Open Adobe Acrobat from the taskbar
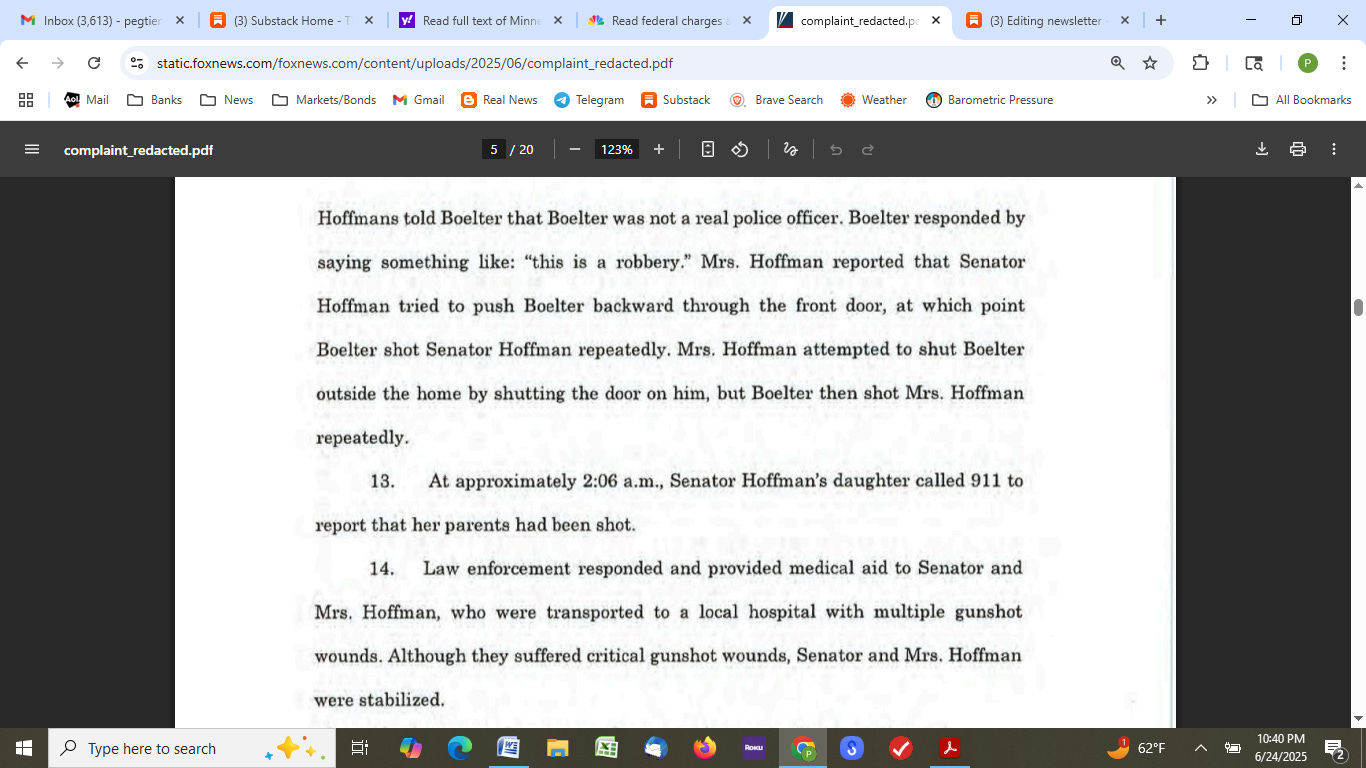 click(948, 748)
